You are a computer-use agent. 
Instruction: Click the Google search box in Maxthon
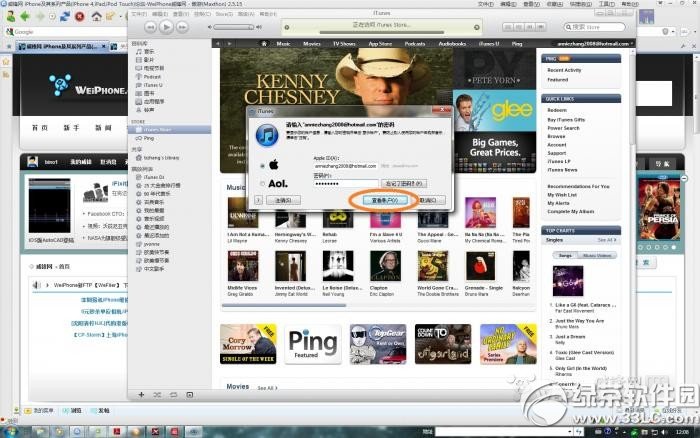[x=67, y=32]
